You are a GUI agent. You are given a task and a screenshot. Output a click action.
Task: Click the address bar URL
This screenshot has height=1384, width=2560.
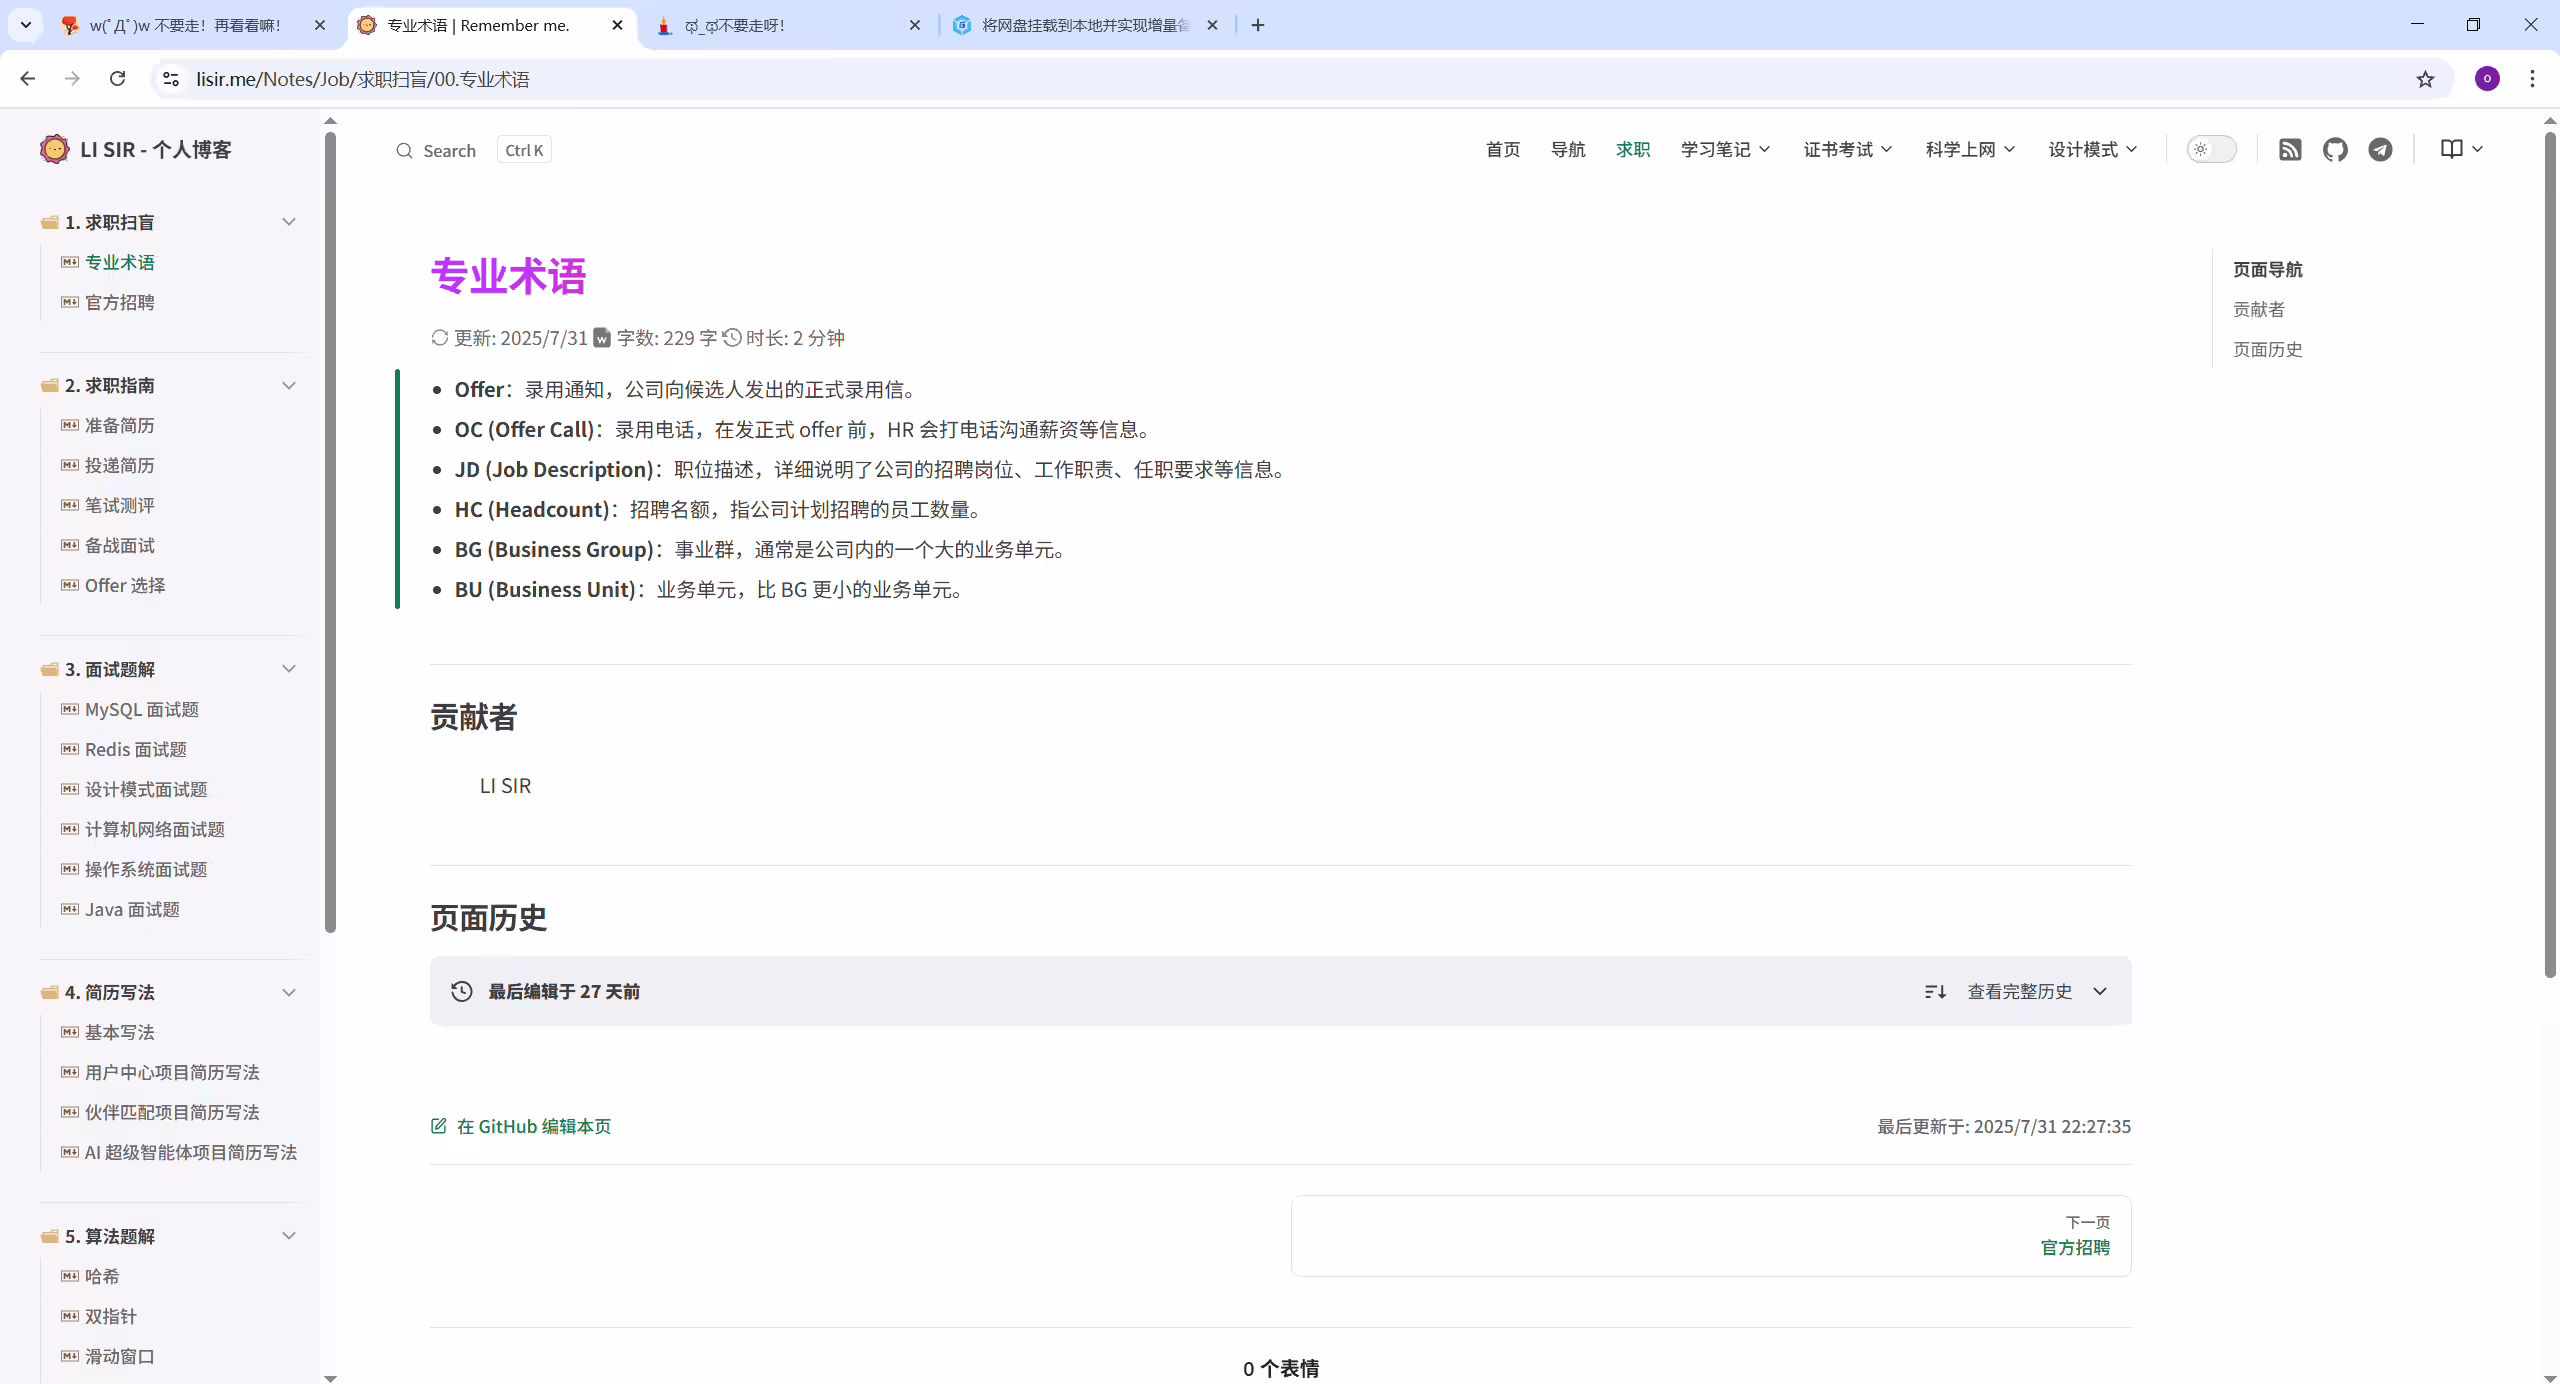[363, 79]
